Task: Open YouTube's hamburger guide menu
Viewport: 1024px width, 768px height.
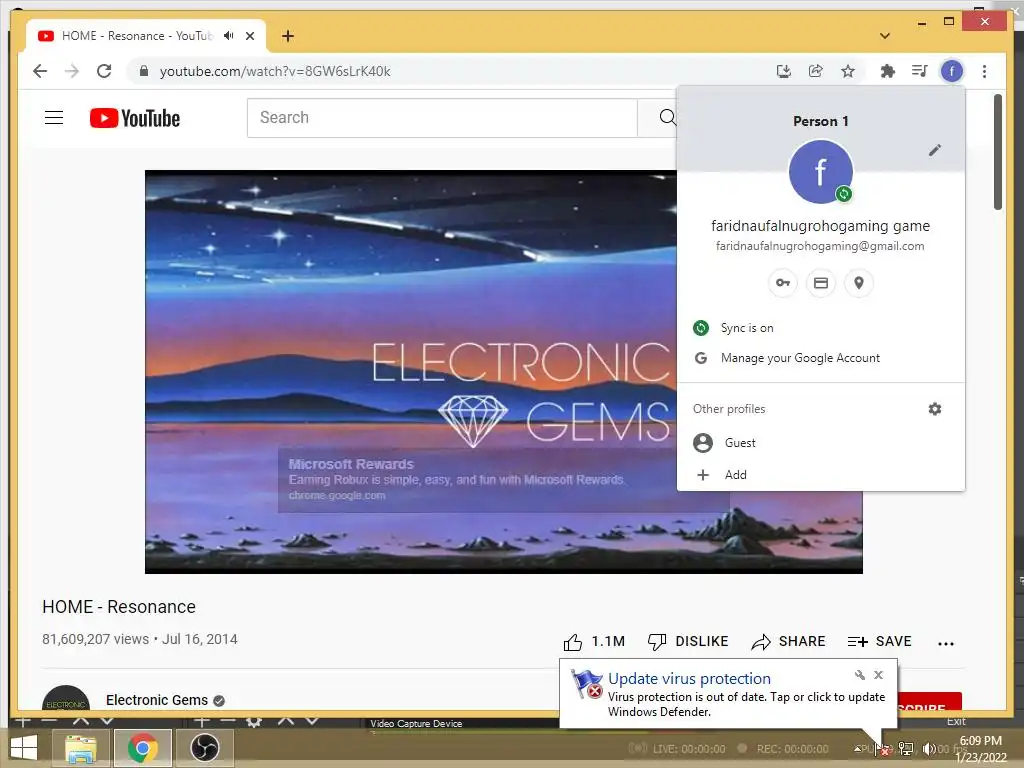Action: (54, 118)
